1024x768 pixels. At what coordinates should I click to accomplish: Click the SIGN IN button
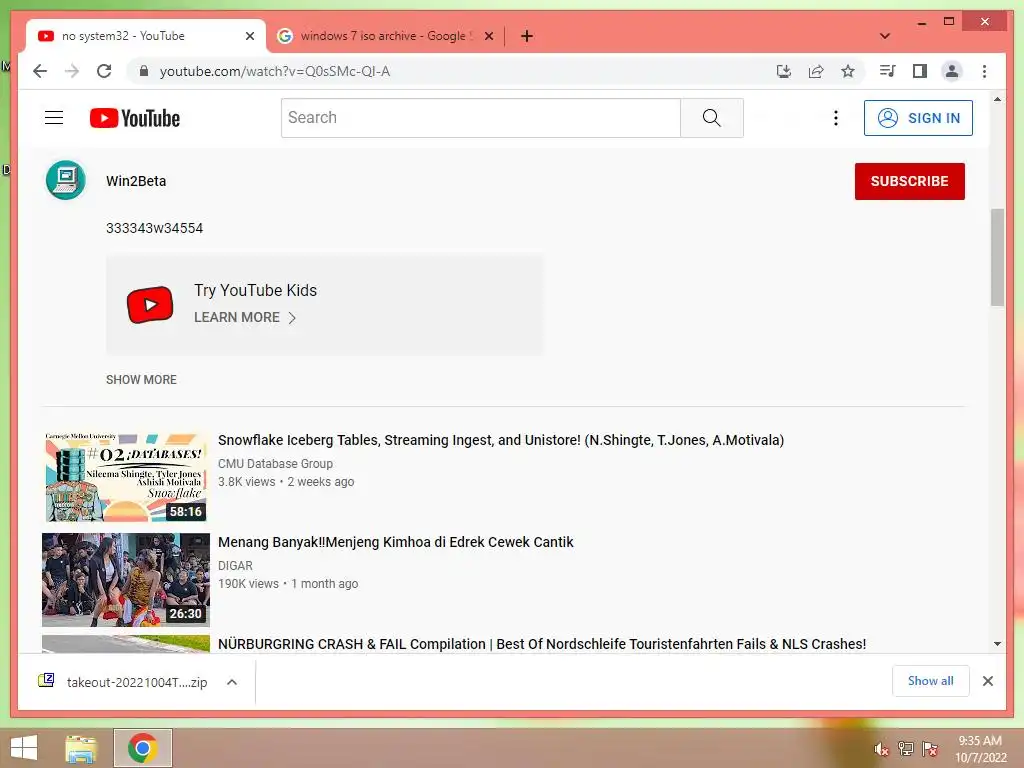[x=918, y=118]
